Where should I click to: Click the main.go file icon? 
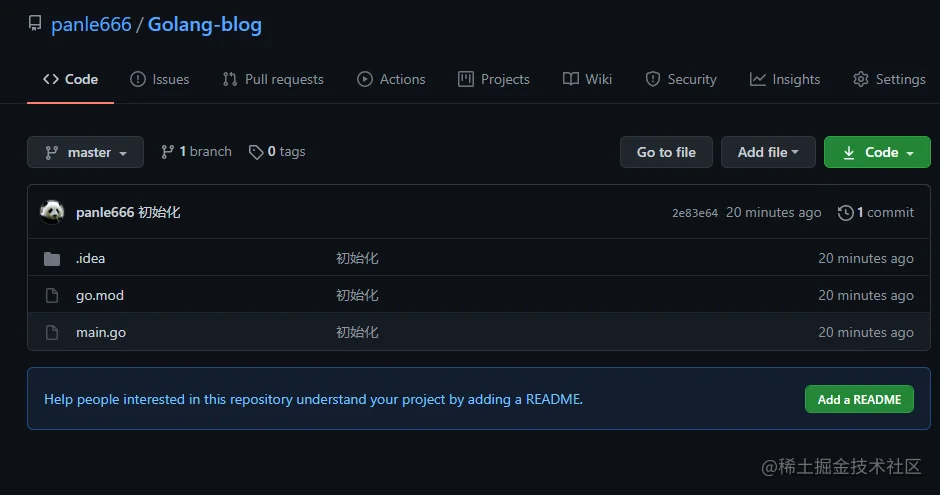point(52,333)
